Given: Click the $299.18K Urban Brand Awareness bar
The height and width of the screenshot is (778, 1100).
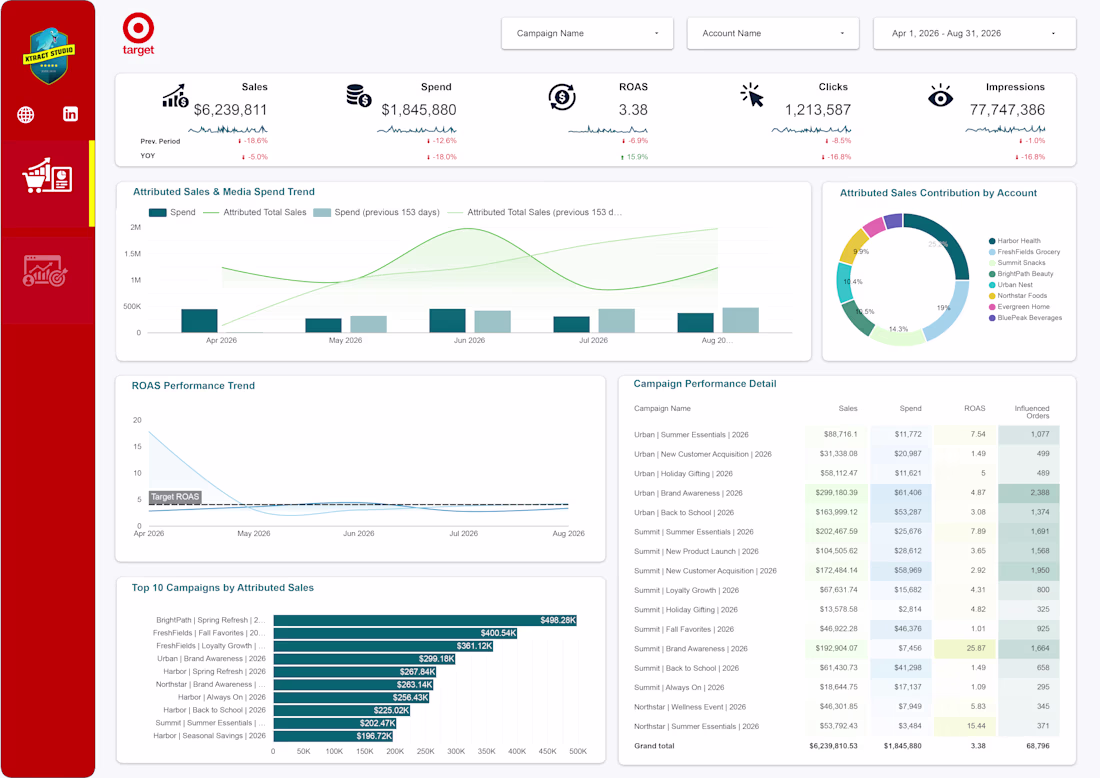Looking at the screenshot, I should click(x=364, y=659).
